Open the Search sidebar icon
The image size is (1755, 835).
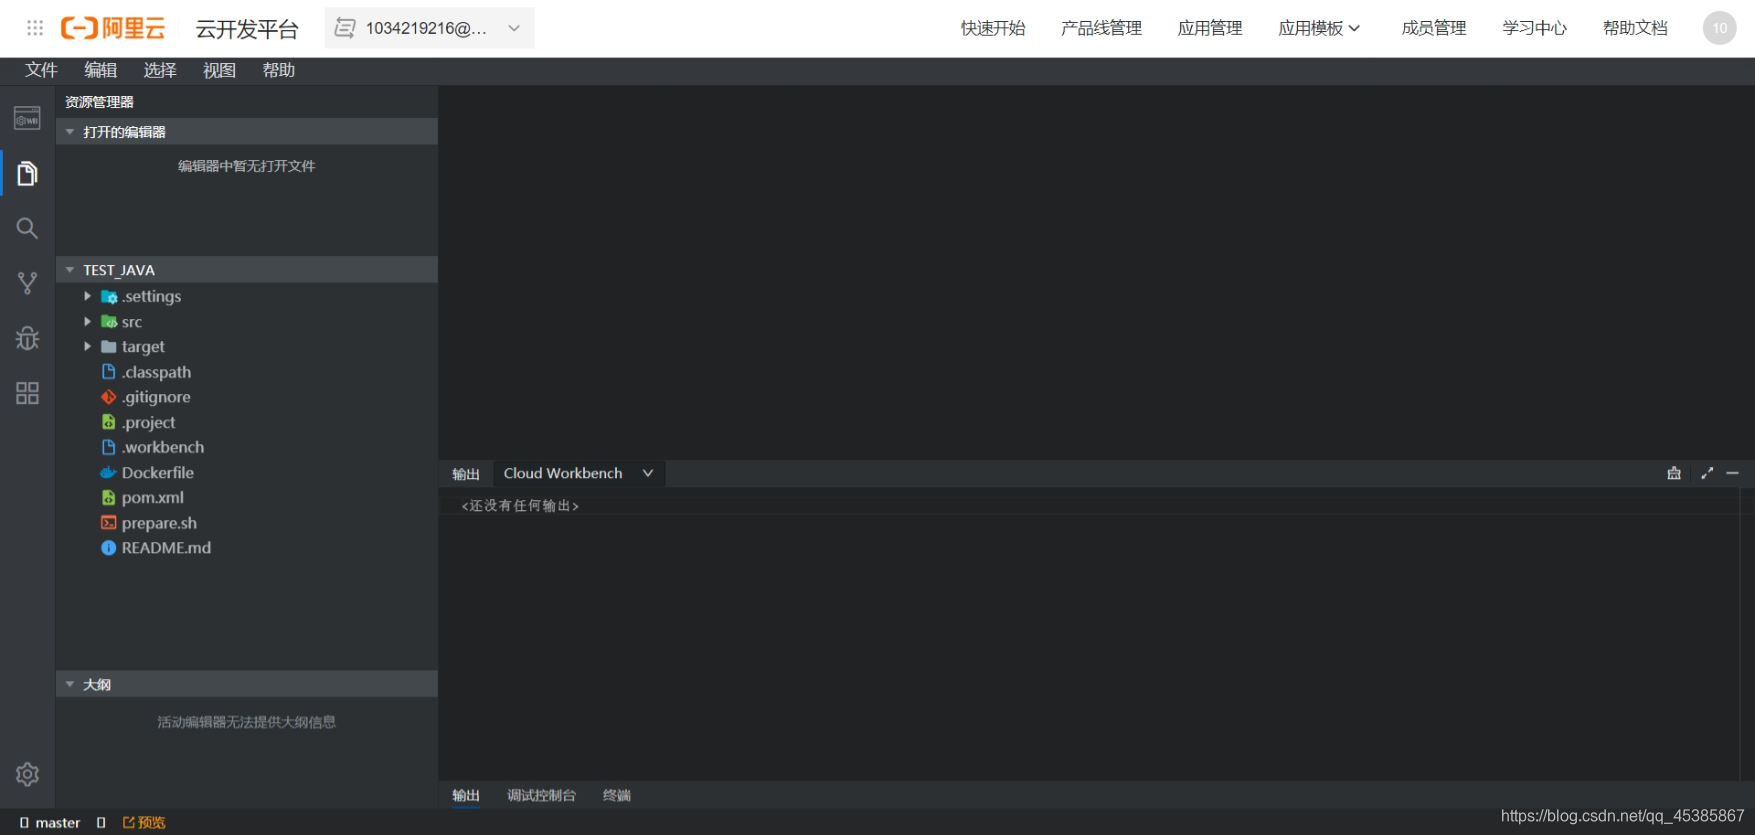tap(27, 228)
